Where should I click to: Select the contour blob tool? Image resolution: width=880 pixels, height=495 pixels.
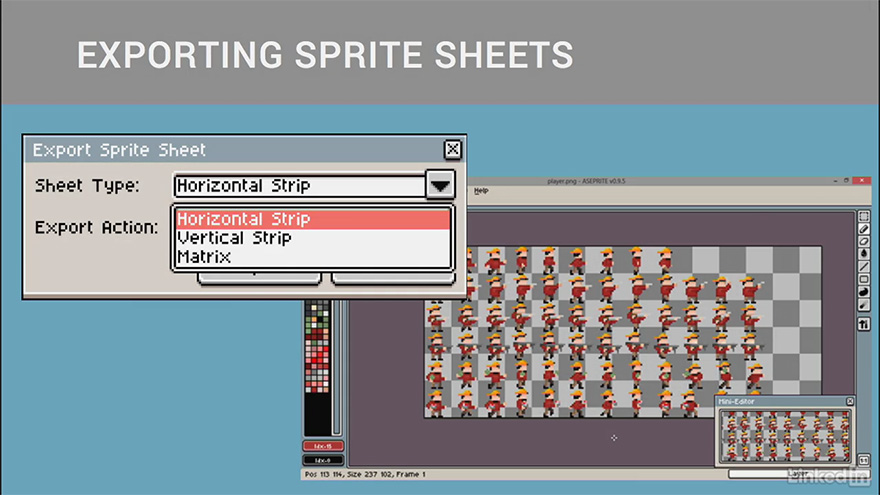pyautogui.click(x=864, y=292)
